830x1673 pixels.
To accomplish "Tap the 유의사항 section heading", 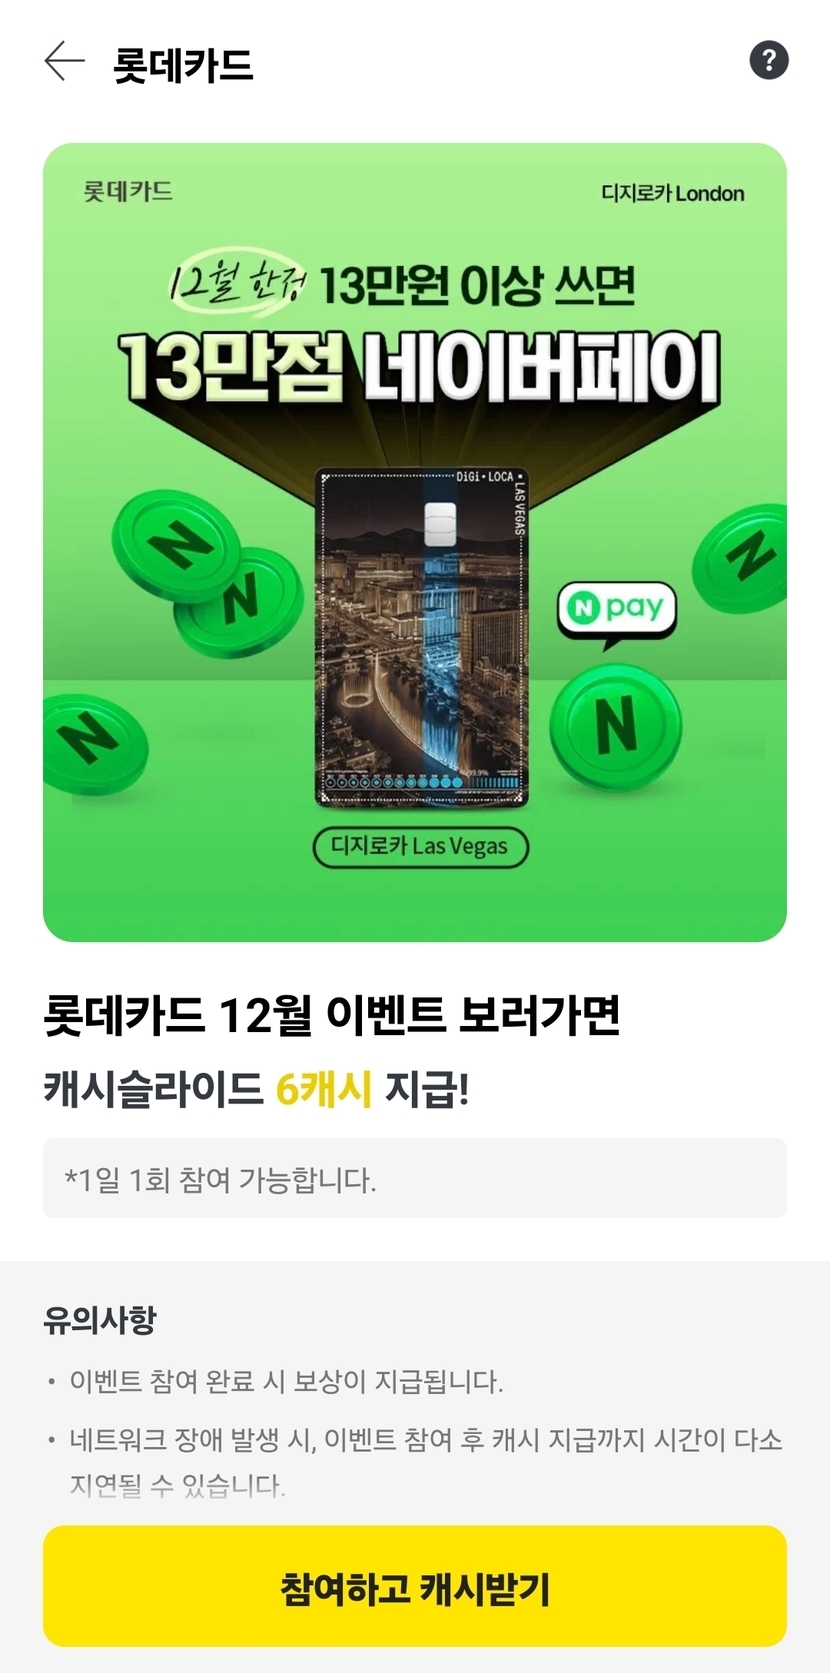I will tap(100, 1319).
